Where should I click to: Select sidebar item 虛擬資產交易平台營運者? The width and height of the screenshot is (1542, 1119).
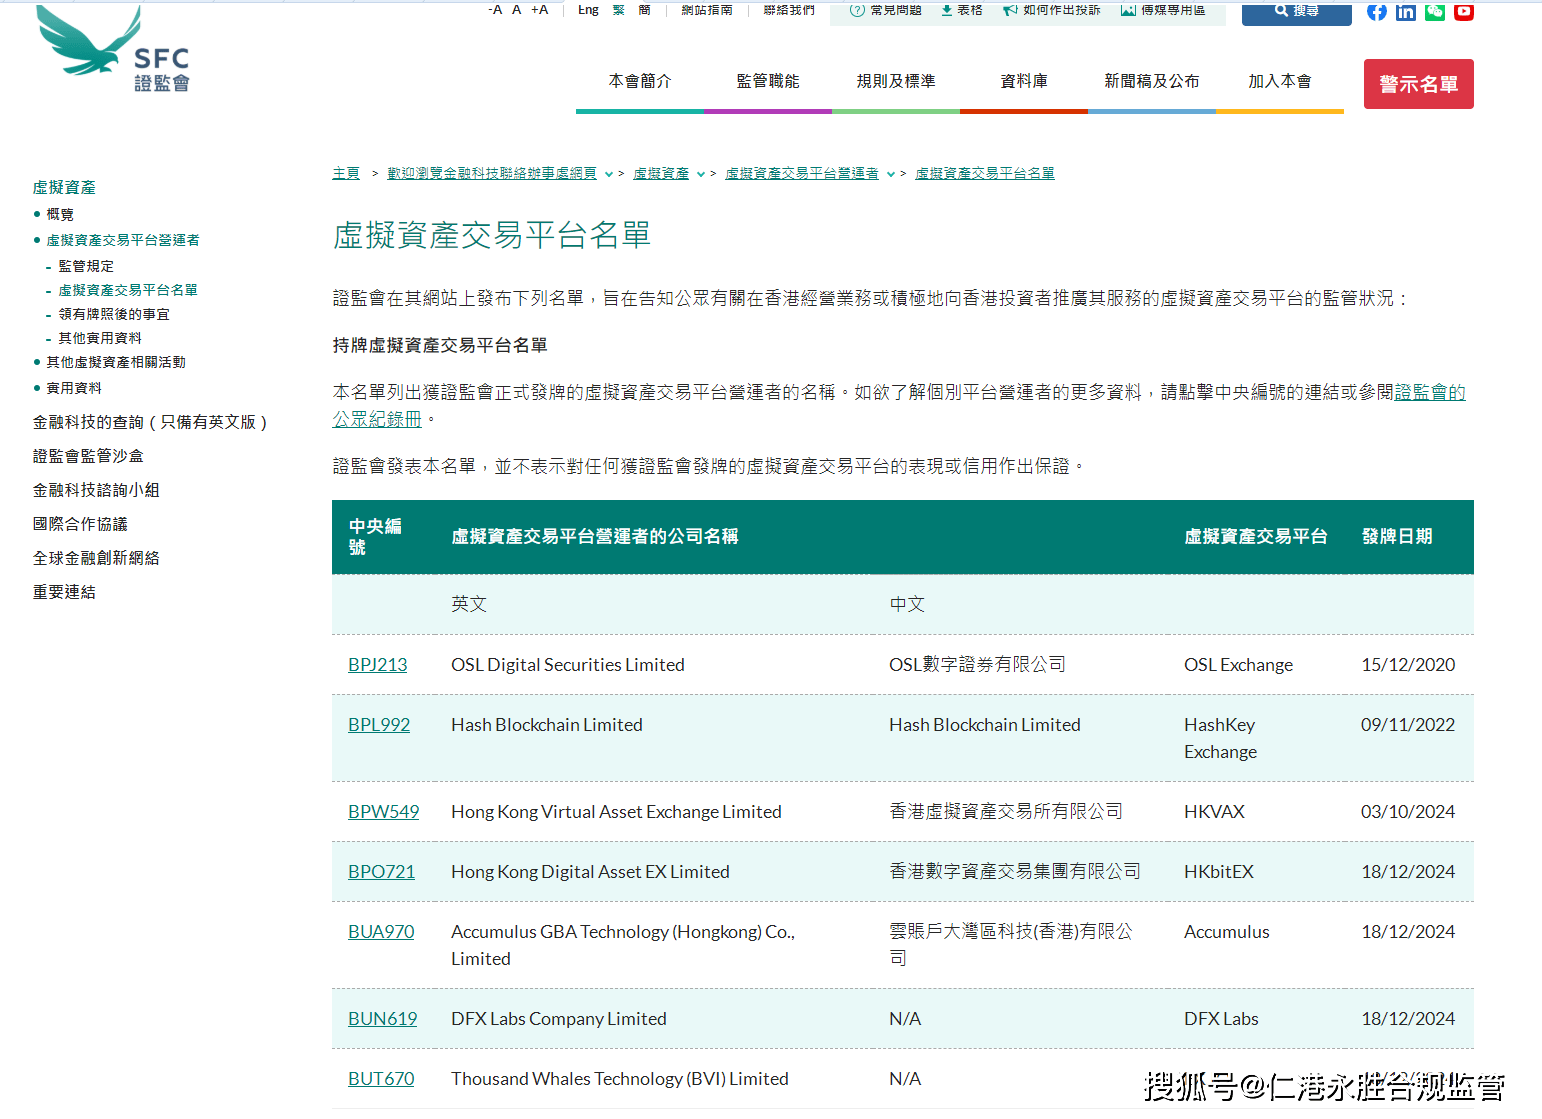(123, 240)
